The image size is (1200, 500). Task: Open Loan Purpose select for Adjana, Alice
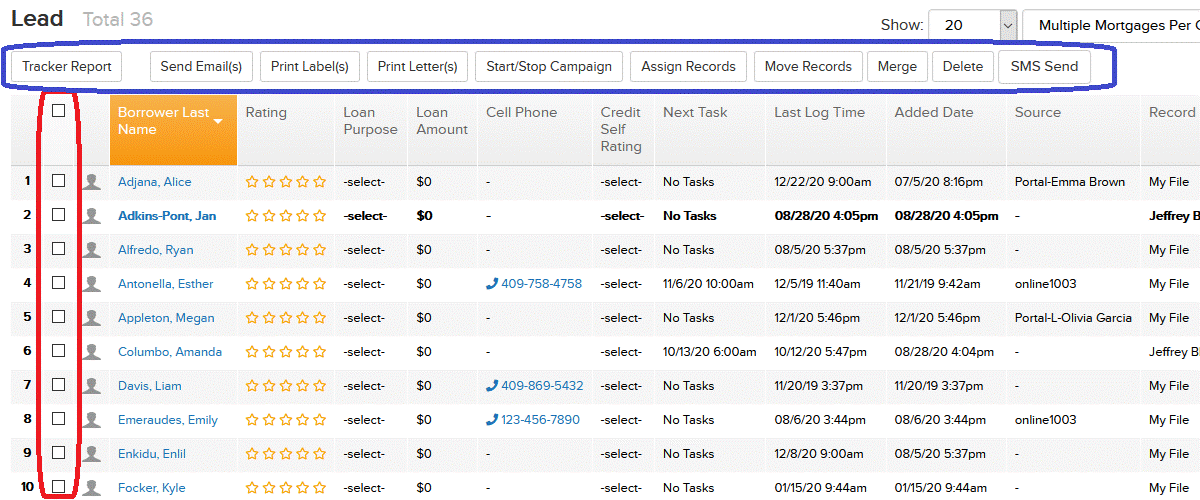[364, 182]
